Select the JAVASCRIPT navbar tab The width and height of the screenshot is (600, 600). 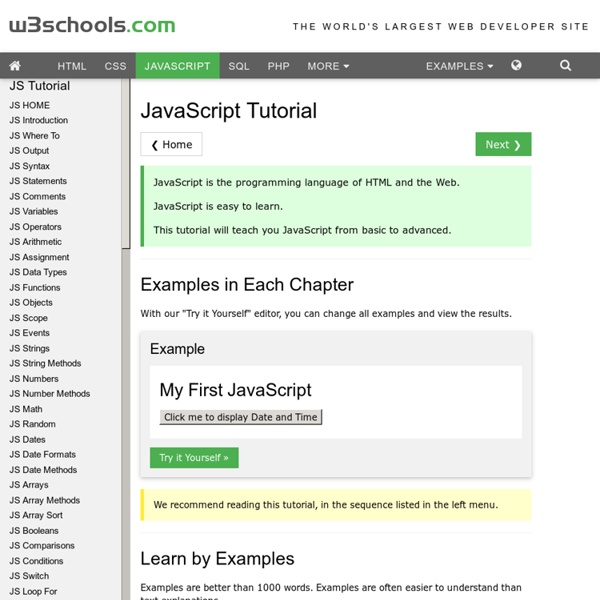(177, 66)
